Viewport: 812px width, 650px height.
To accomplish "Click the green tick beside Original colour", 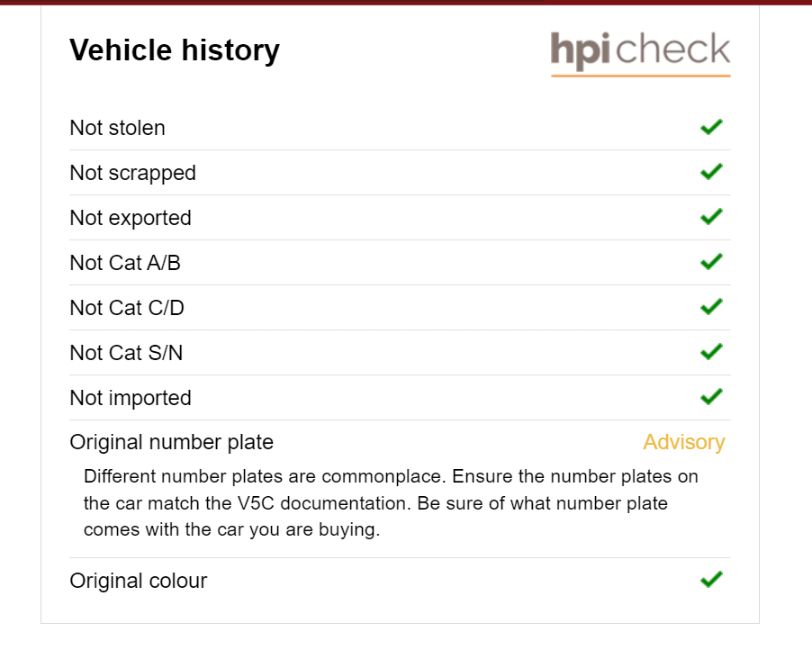I will [711, 580].
